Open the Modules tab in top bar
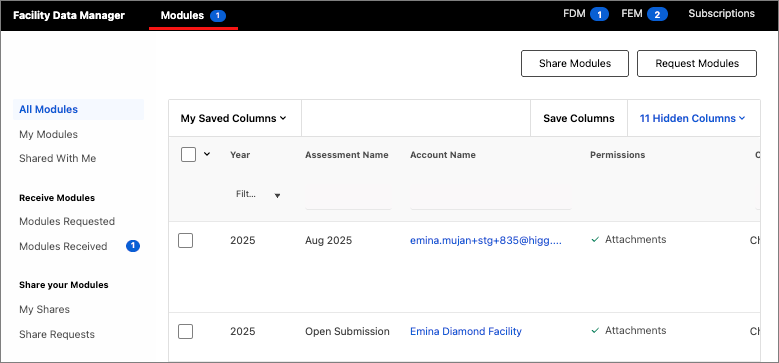 [193, 15]
